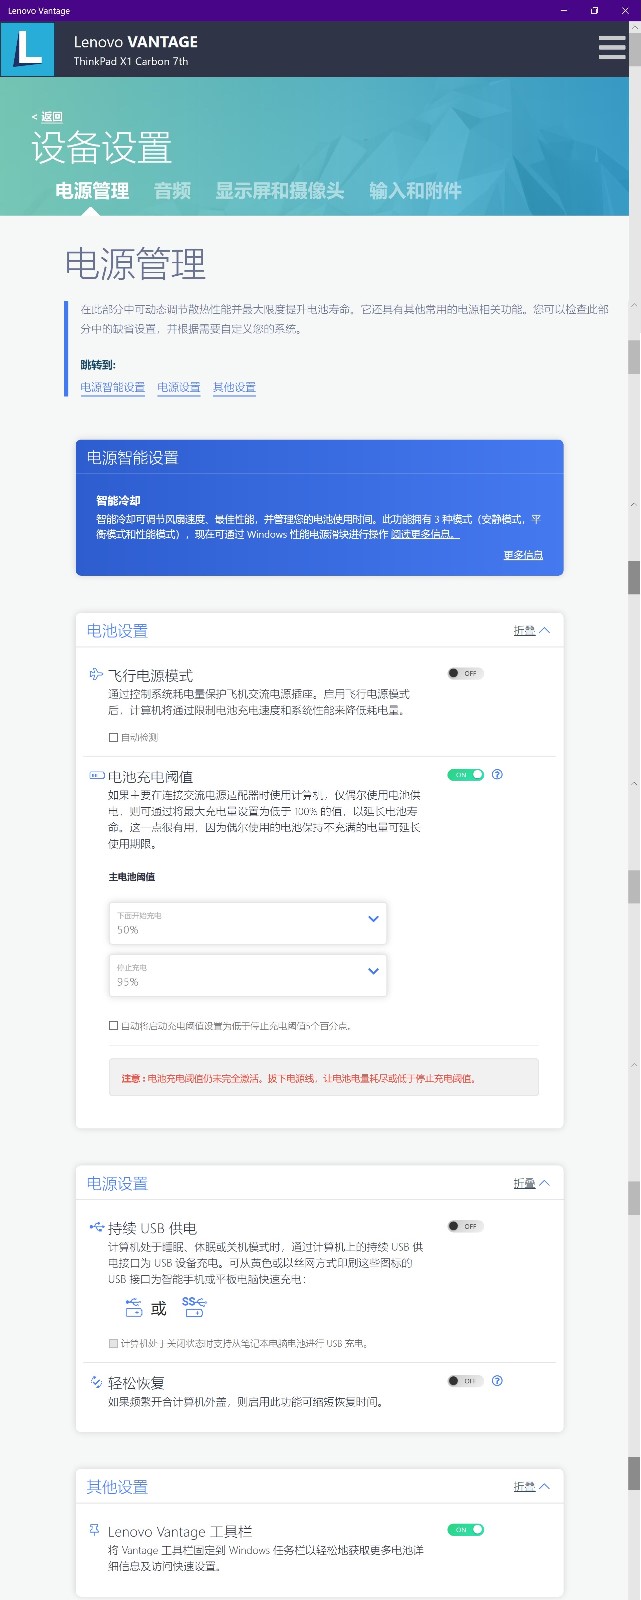Click the 主电池阈值 label
The width and height of the screenshot is (641, 1600).
point(132,877)
